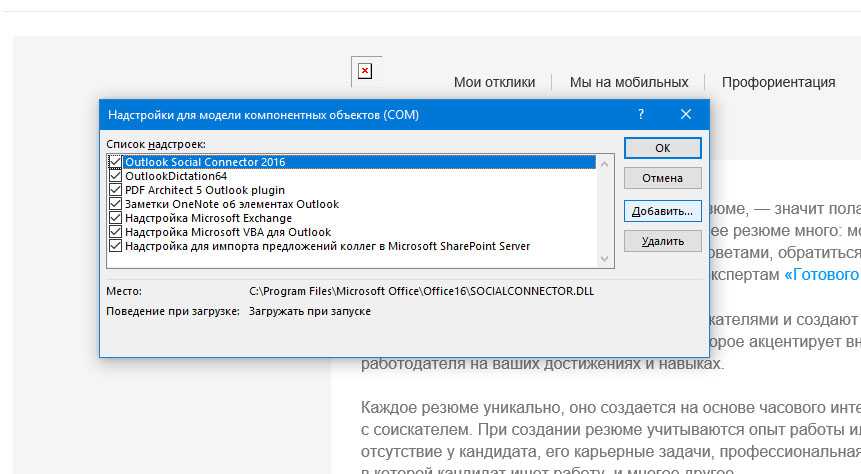Toggle the Outlook Social Connector 2016 checkbox

[x=115, y=161]
